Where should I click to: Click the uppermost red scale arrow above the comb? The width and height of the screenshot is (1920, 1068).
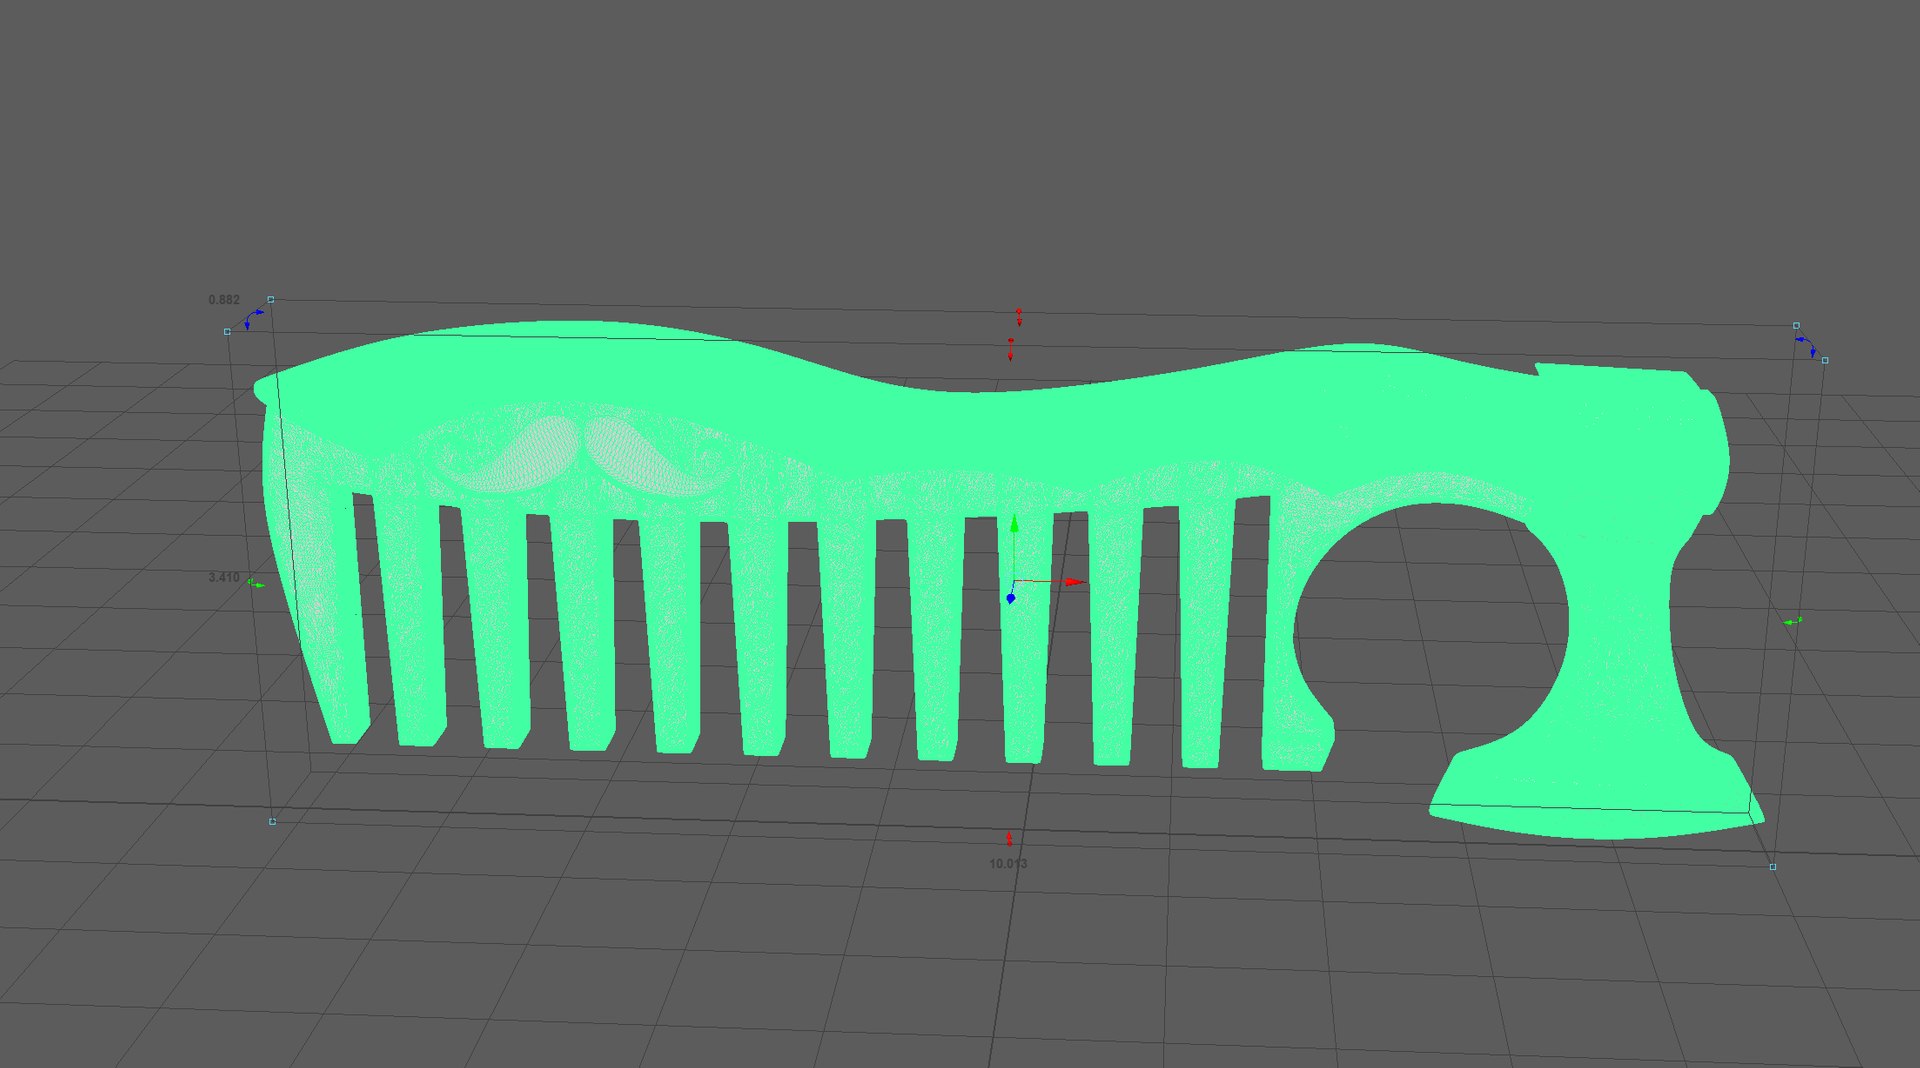click(x=1019, y=317)
